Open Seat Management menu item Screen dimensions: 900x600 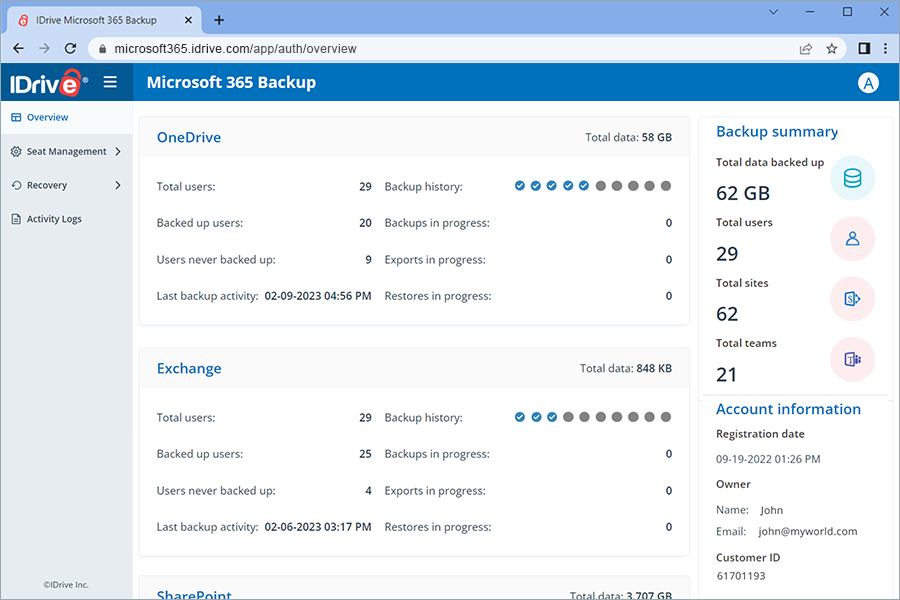coord(67,152)
